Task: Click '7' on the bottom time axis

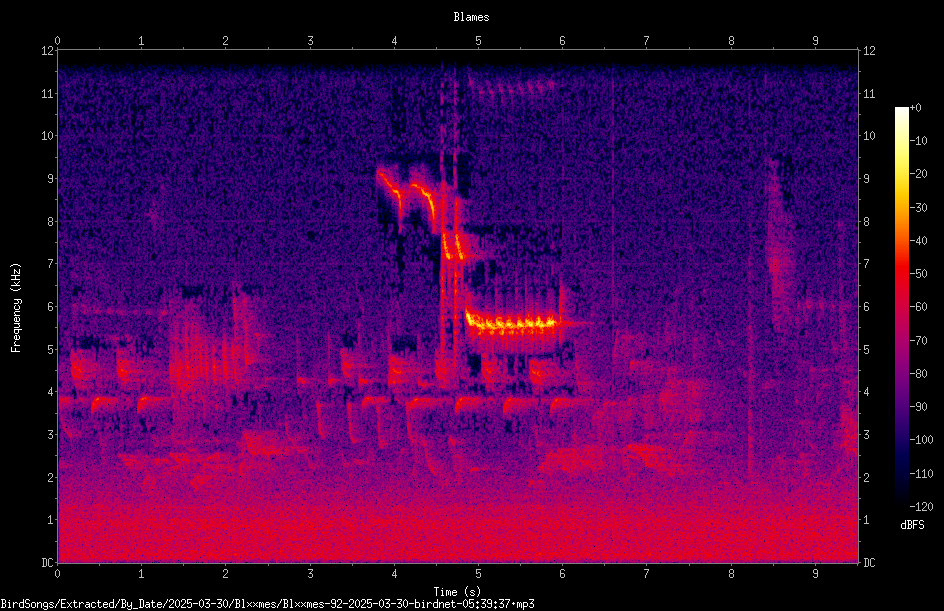Action: pos(647,574)
